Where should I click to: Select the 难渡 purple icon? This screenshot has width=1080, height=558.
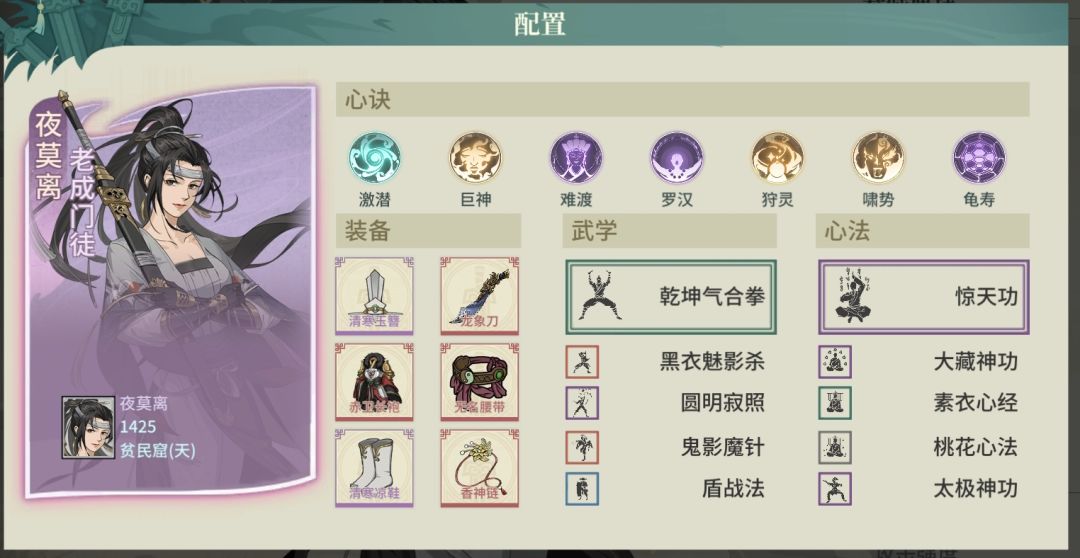point(576,158)
